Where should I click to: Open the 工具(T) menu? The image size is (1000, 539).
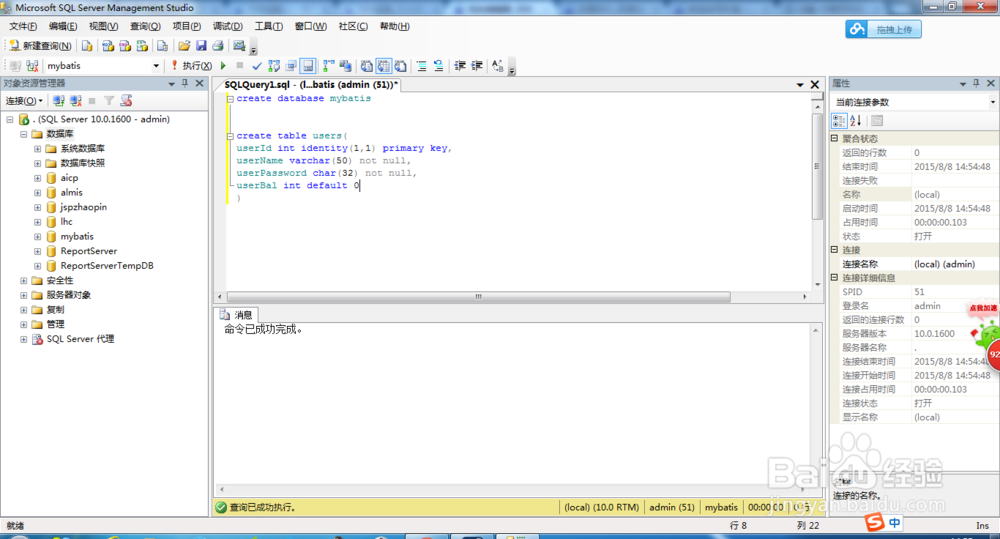268,26
